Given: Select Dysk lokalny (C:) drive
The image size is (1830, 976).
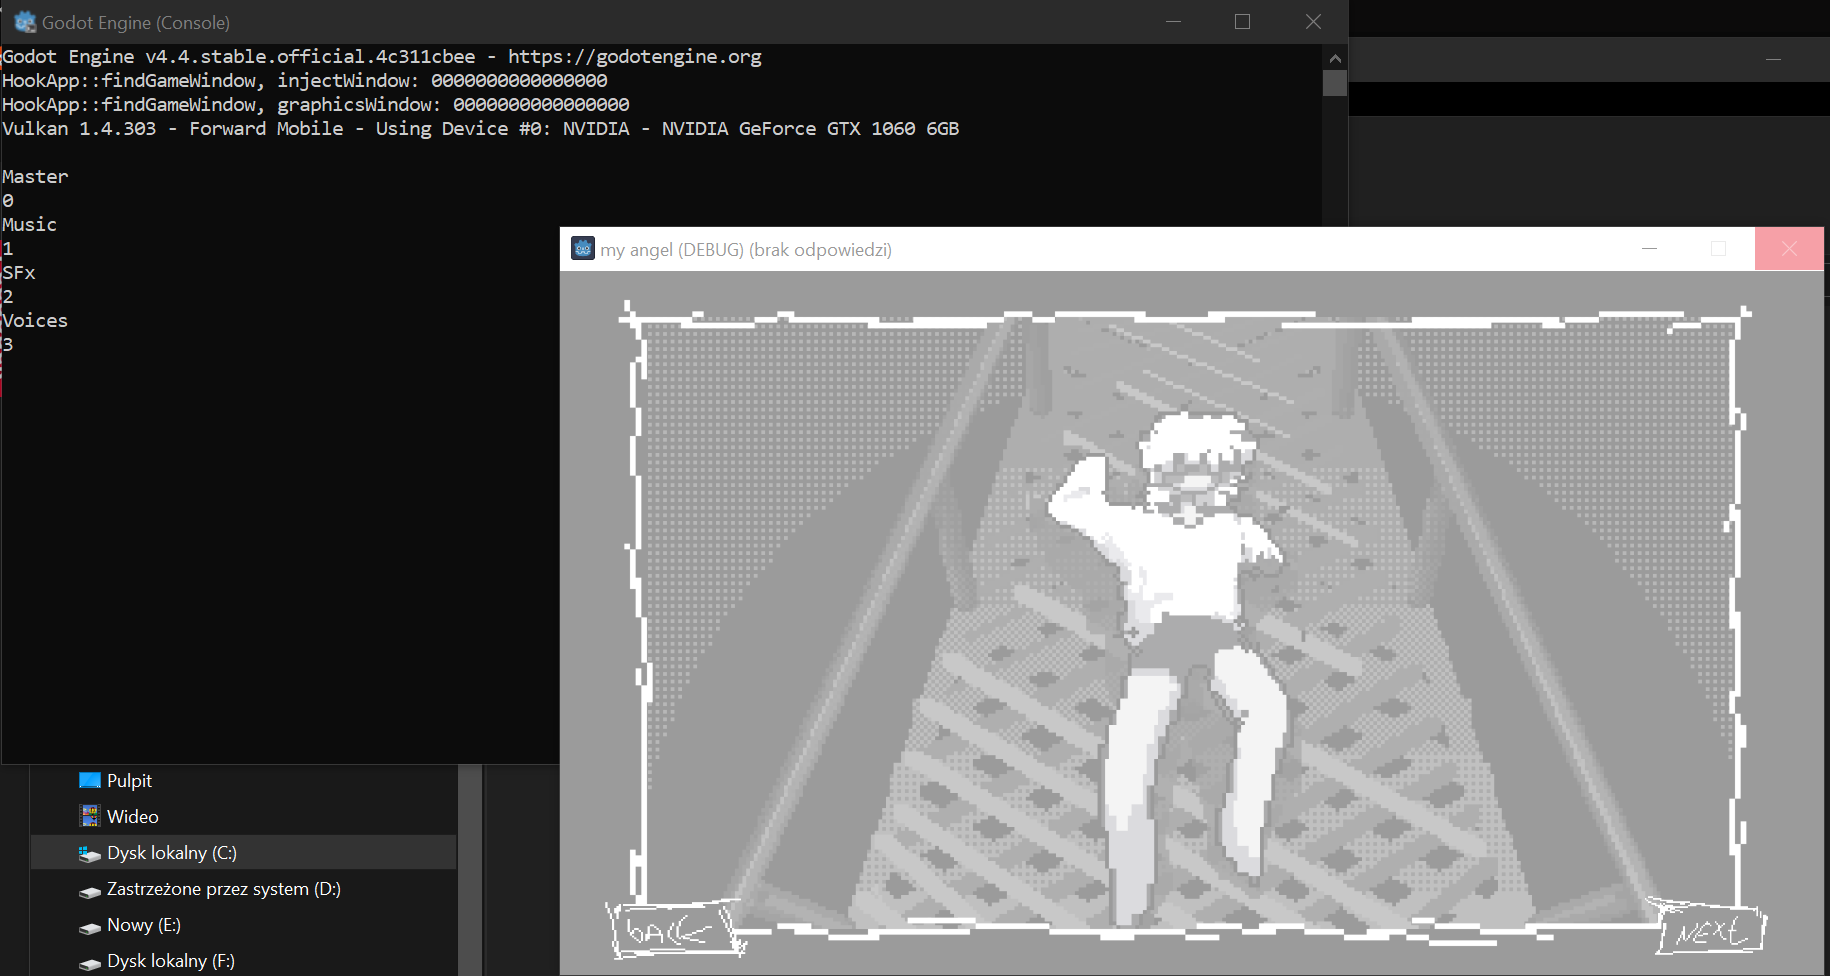Looking at the screenshot, I should [243, 852].
